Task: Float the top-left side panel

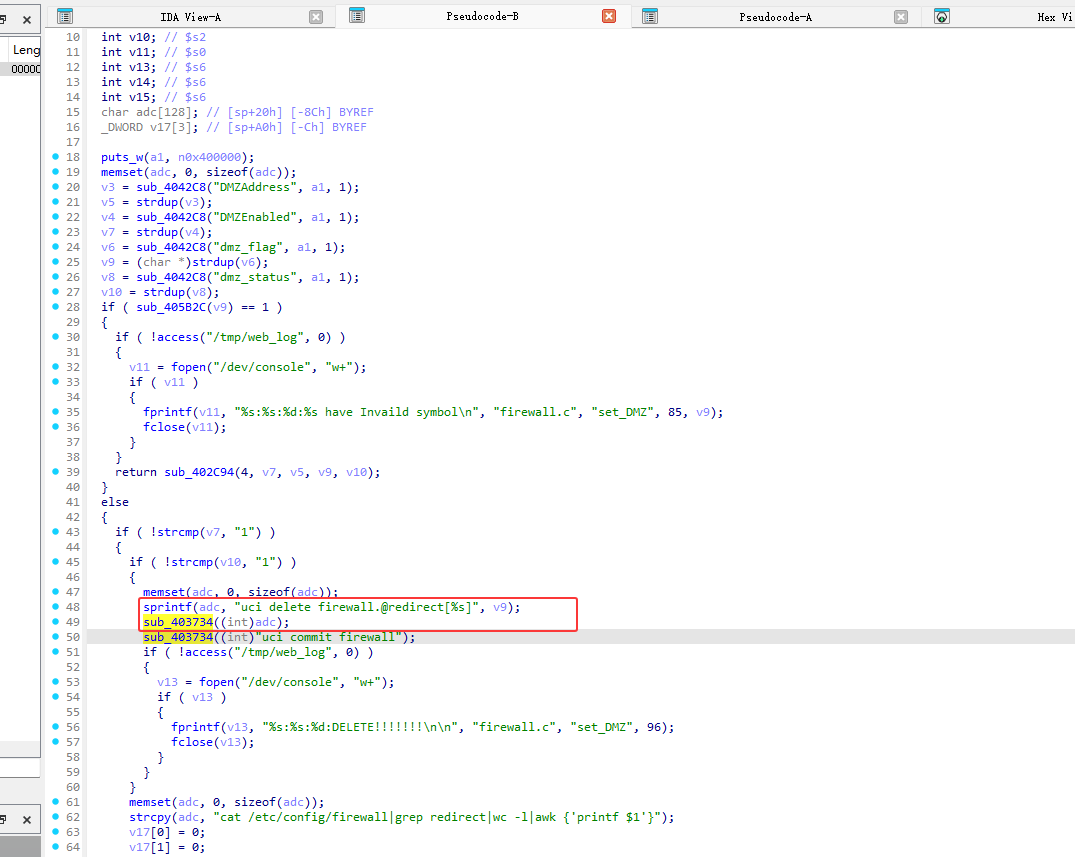Action: (x=4, y=17)
